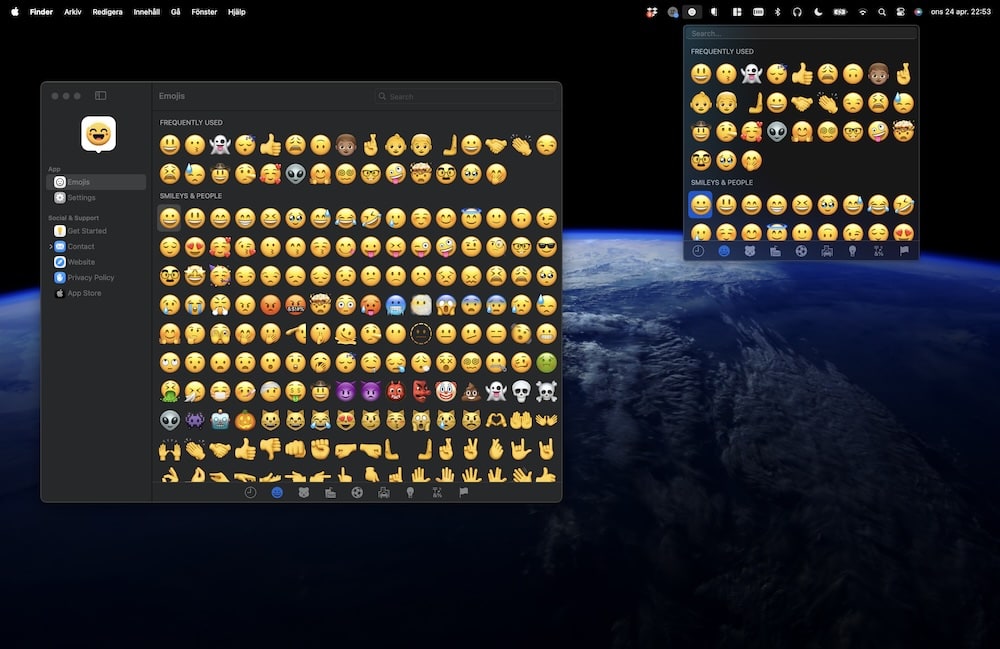1000x649 pixels.
Task: Pick the pile of poo emoji
Action: tap(471, 391)
